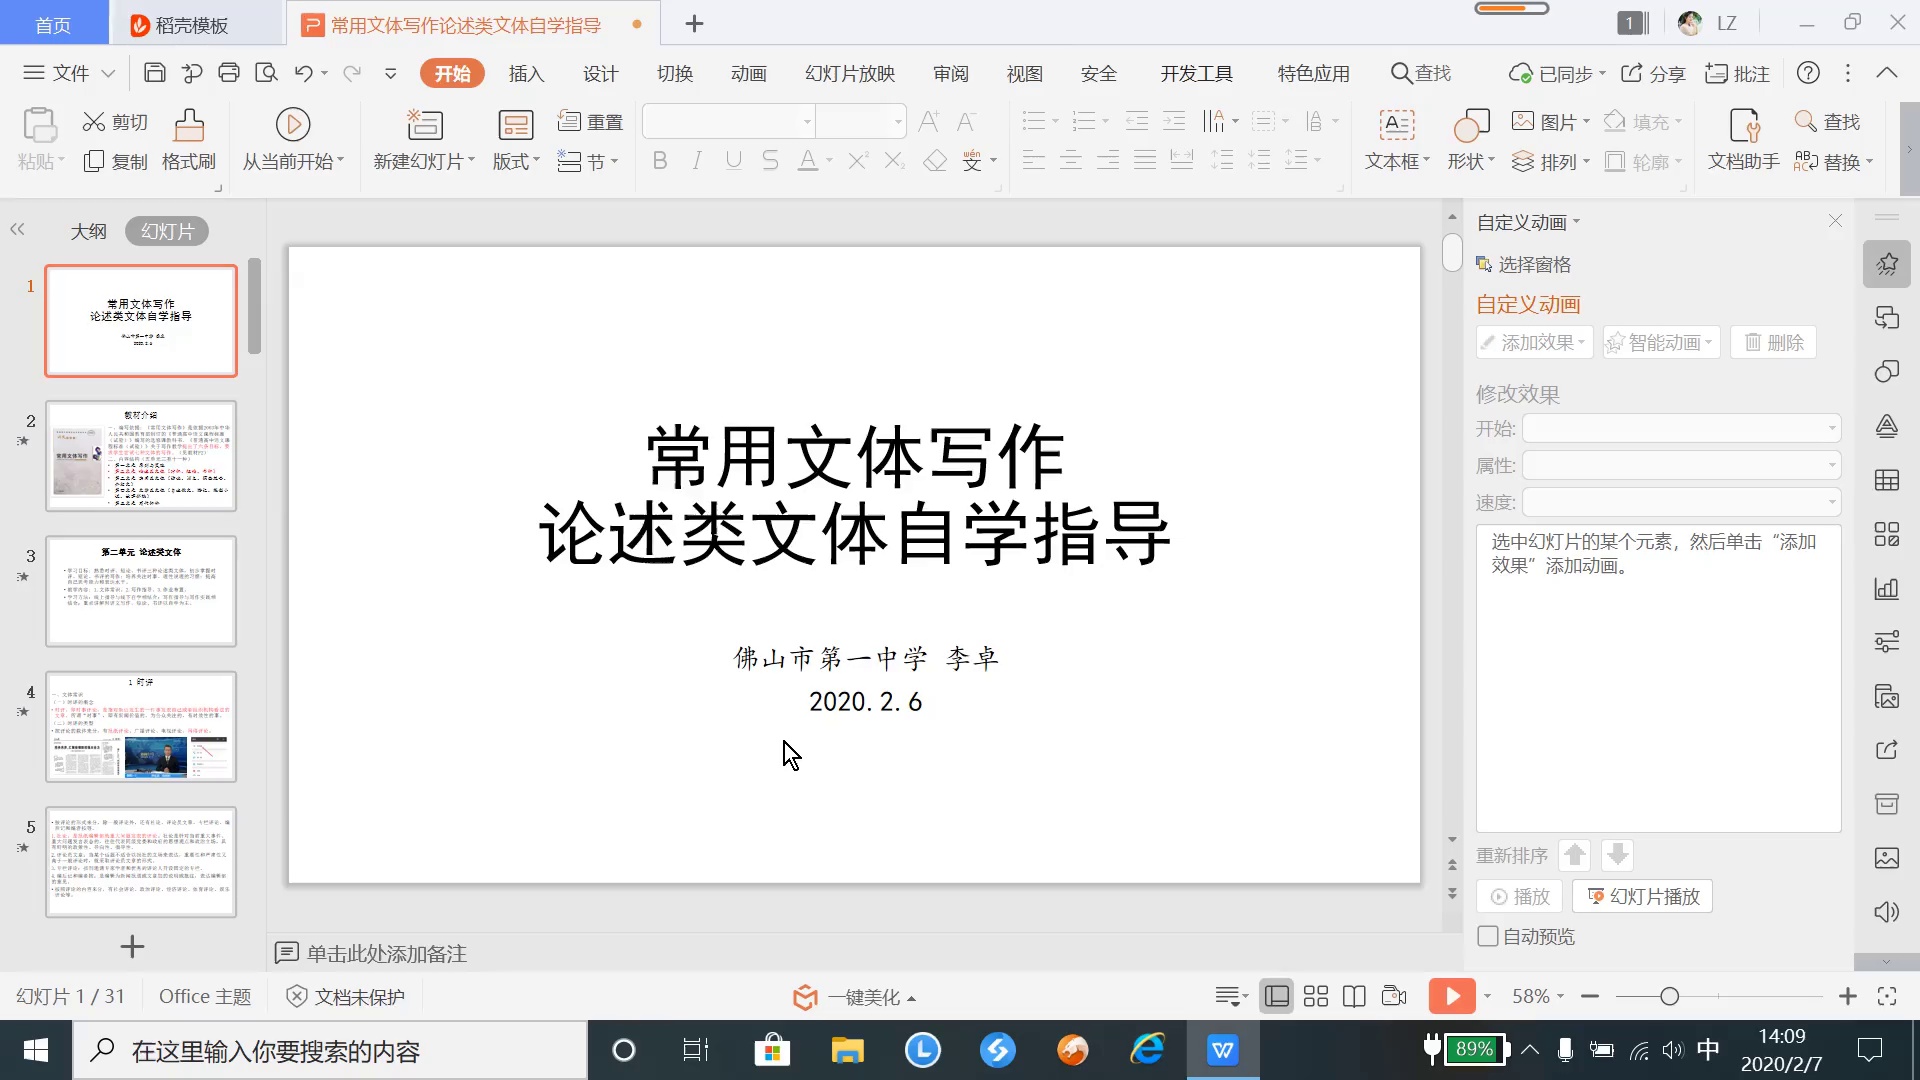
Task: Start slideshow from current slide (从当前开始)
Action: [x=293, y=139]
